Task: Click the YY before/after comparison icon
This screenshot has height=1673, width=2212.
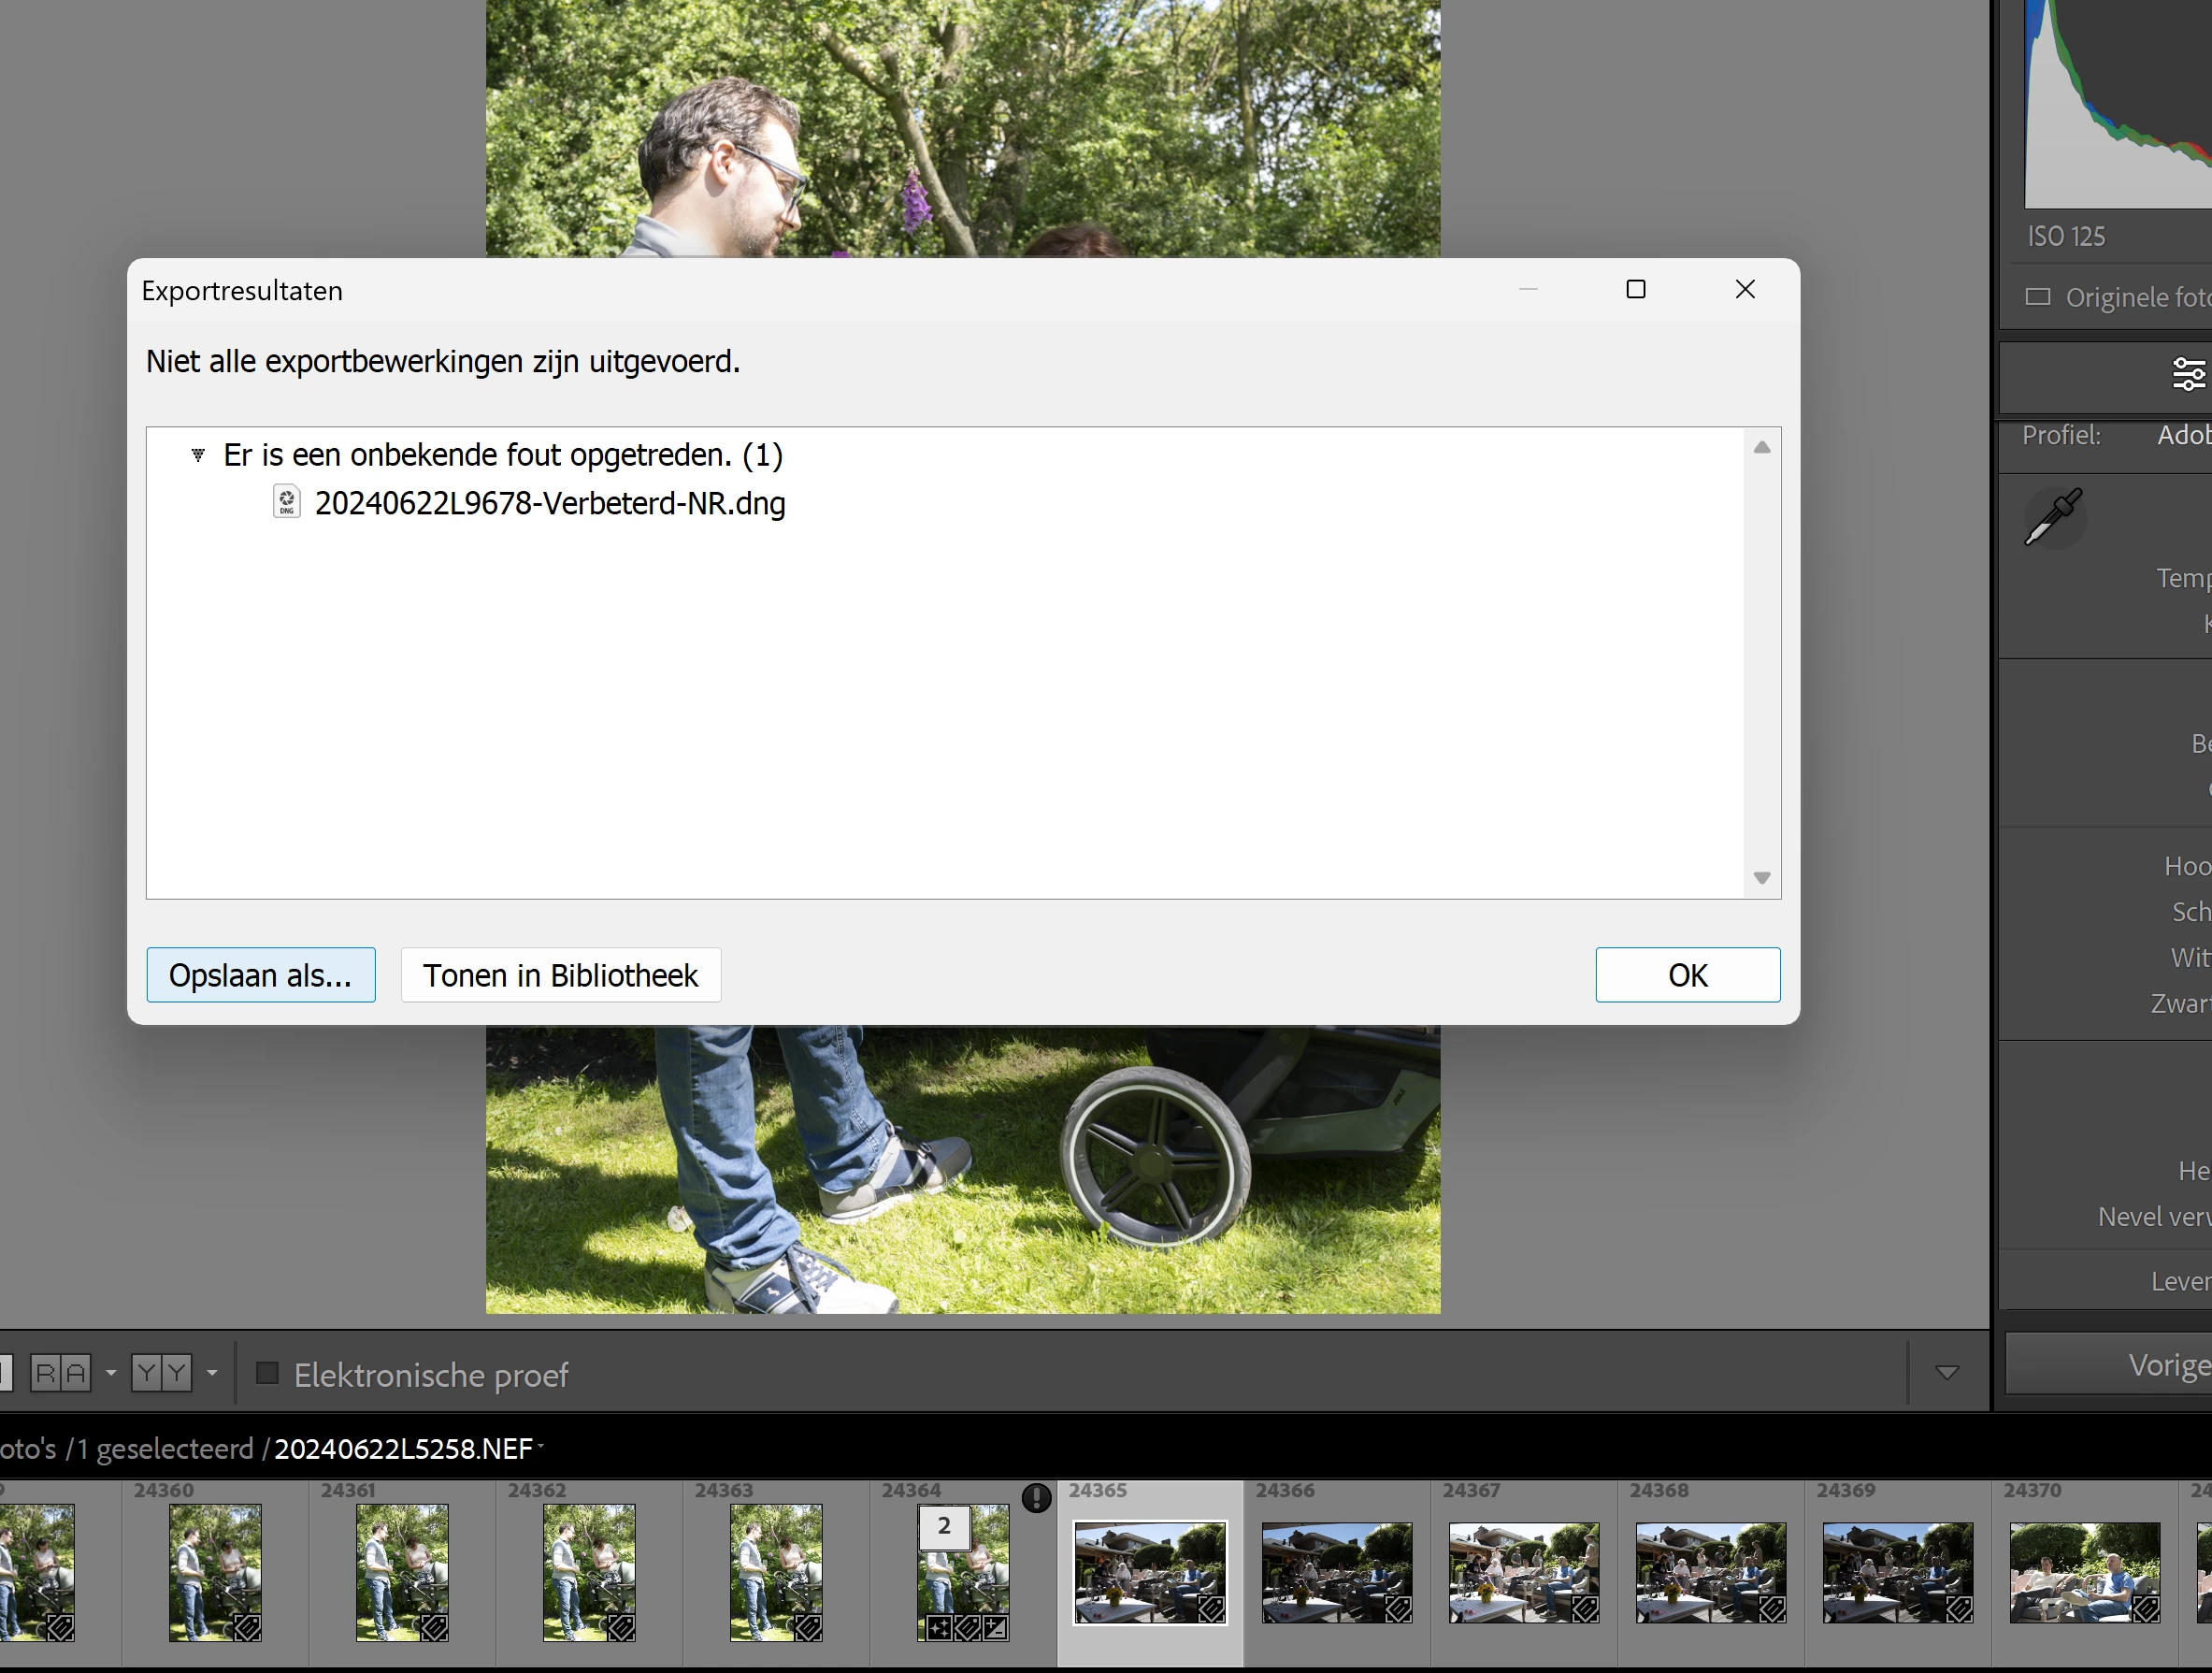Action: tap(161, 1373)
